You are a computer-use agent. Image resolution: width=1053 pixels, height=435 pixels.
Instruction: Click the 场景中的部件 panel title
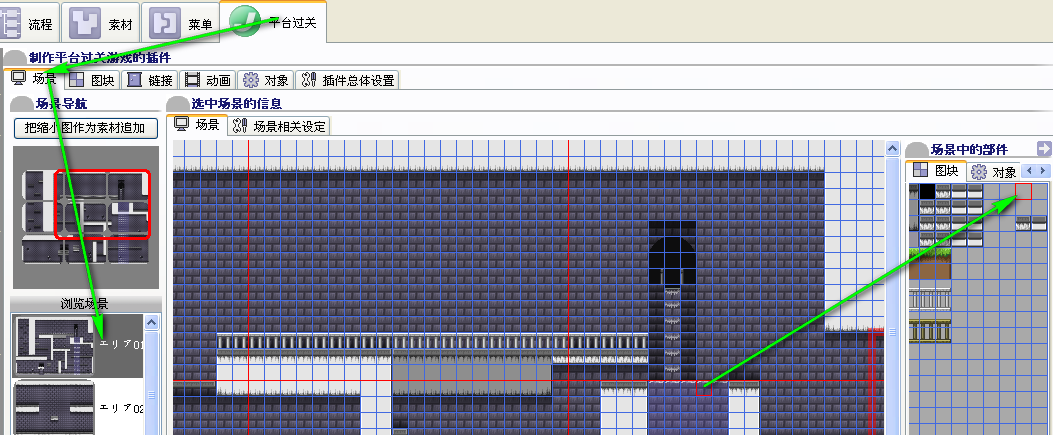pos(969,149)
